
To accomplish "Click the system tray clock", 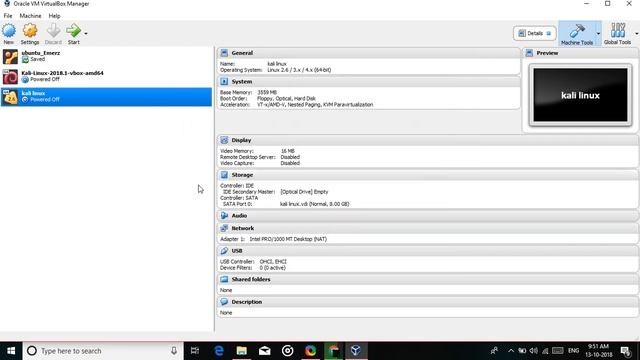I will click(x=598, y=351).
